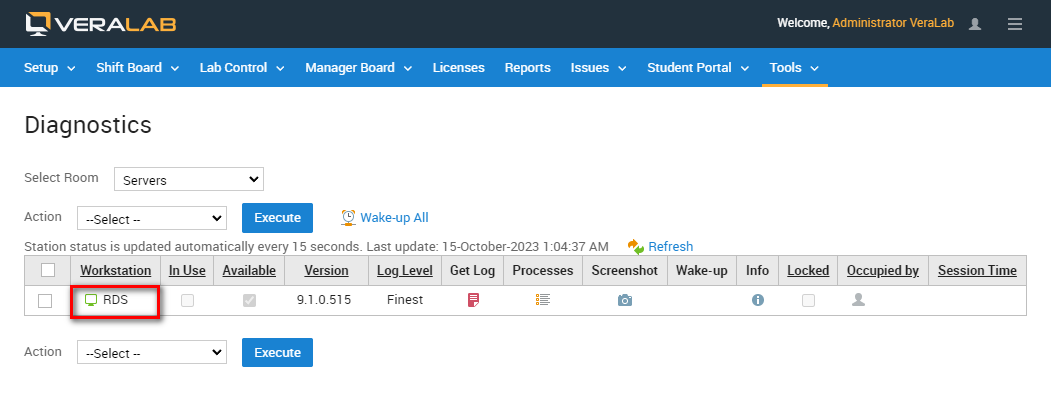Toggle the In Use checkbox for RDS
Viewport: 1051px width, 416px height.
pos(187,301)
